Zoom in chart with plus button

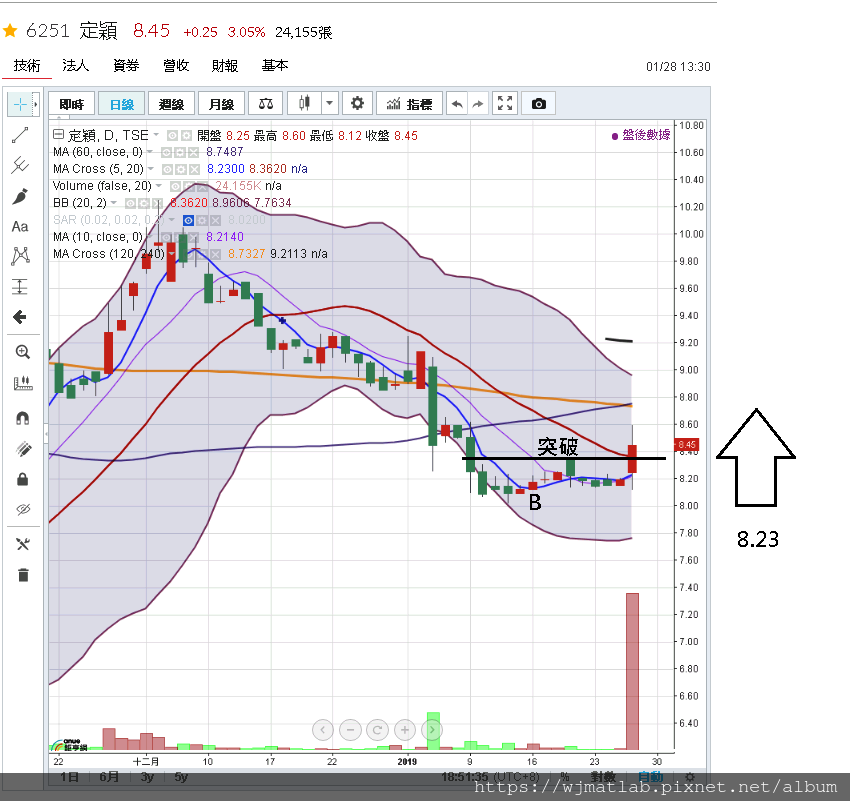404,730
